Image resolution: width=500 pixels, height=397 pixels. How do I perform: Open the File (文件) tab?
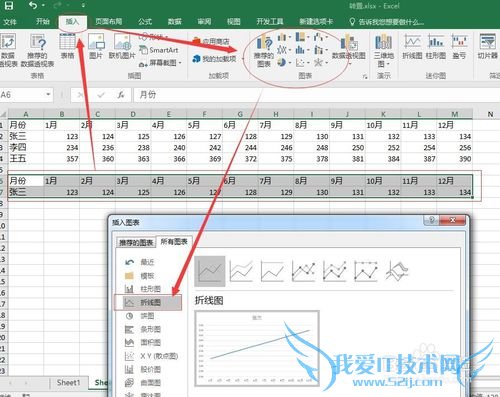10,22
